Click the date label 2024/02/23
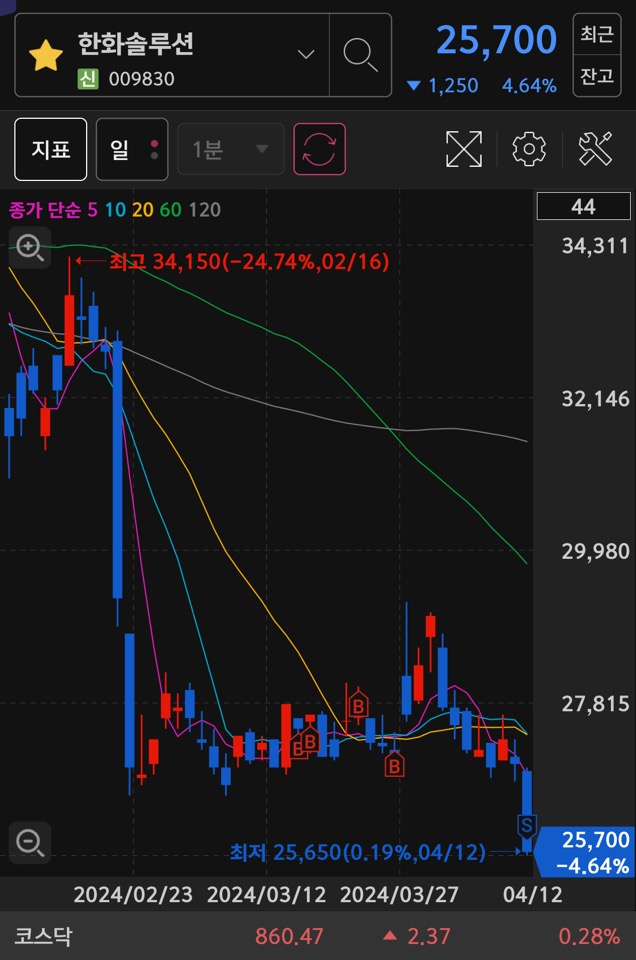 tap(133, 894)
